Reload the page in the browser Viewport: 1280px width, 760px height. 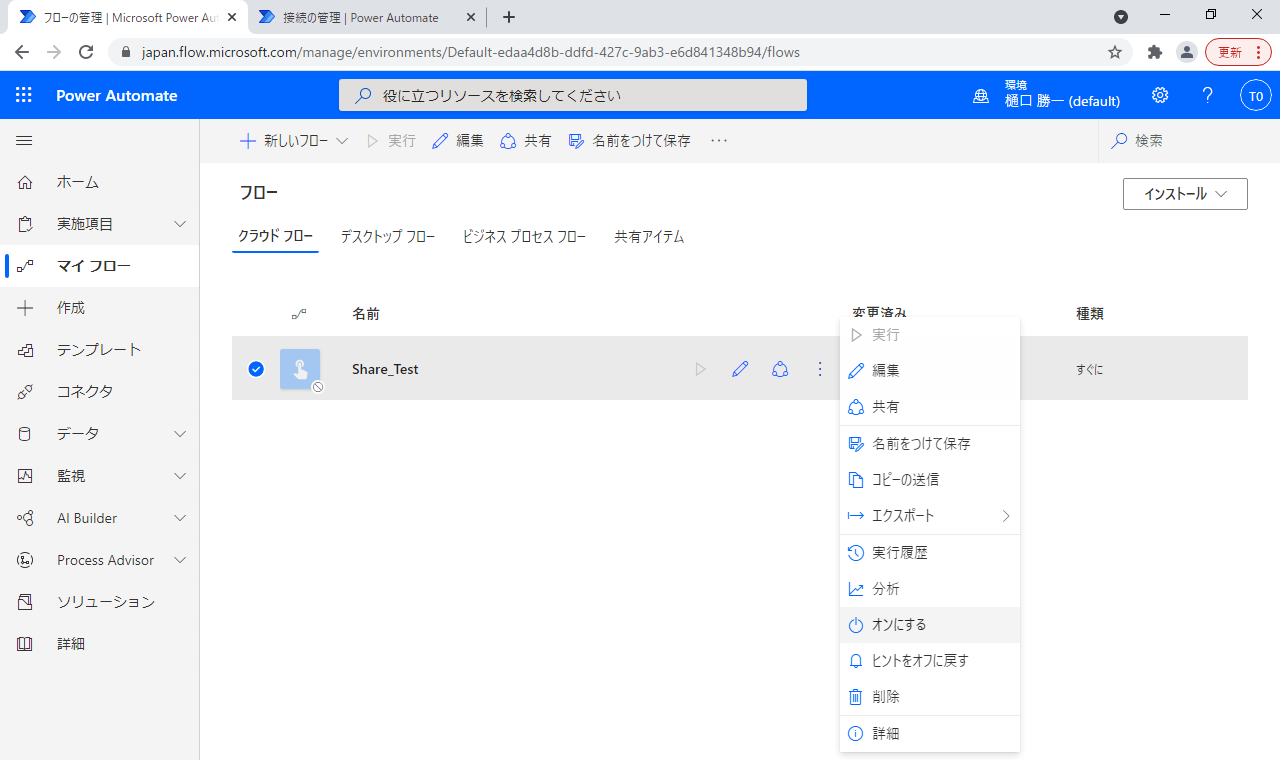[x=86, y=52]
